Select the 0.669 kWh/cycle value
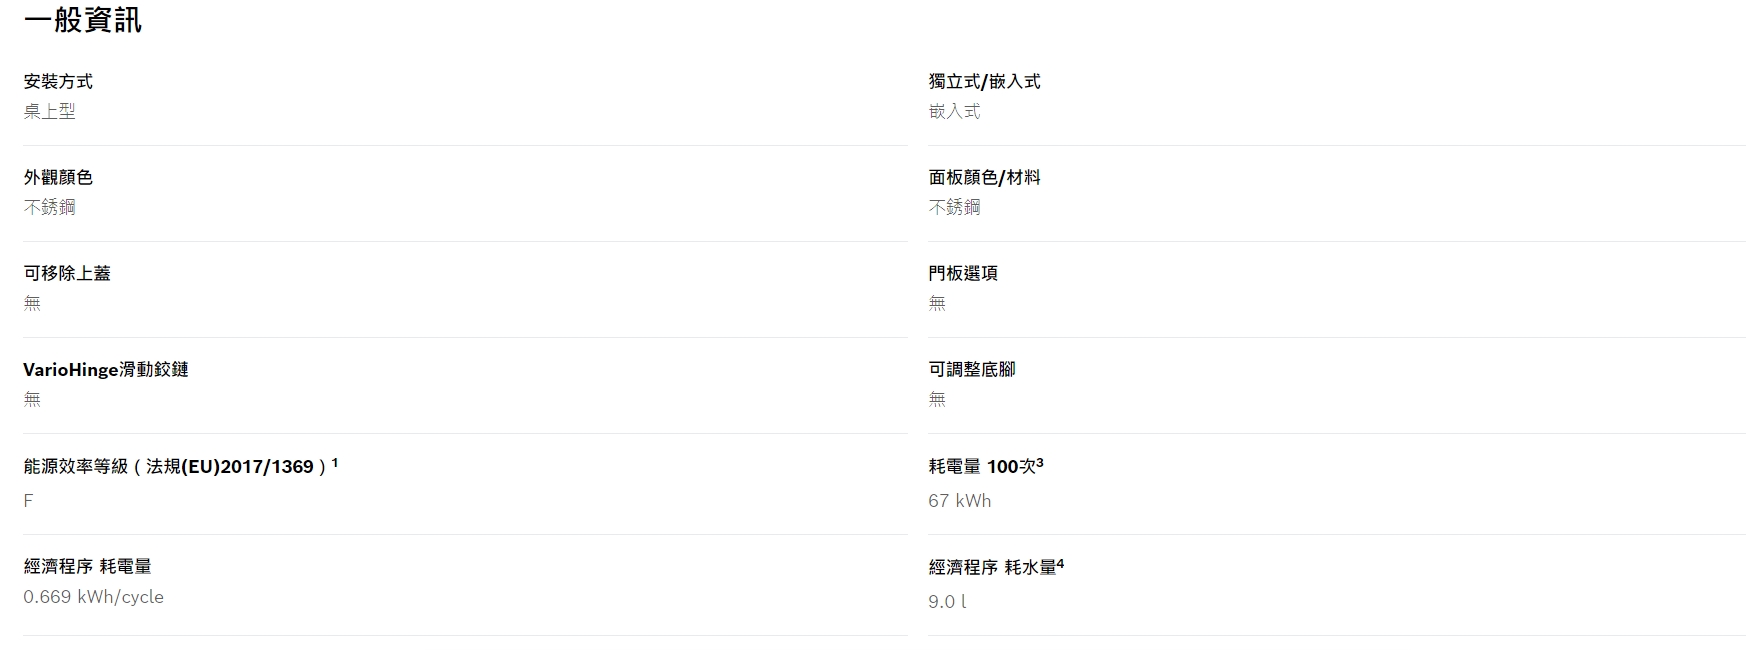The height and width of the screenshot is (650, 1746). (x=94, y=597)
